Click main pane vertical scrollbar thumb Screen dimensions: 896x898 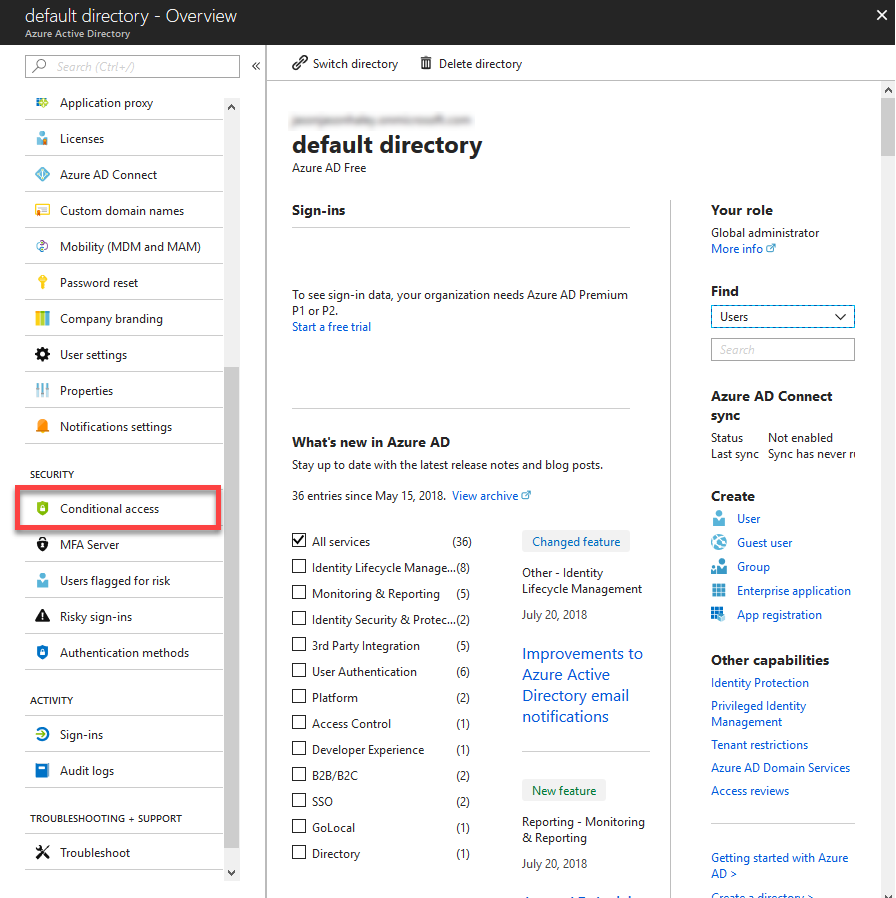point(888,126)
